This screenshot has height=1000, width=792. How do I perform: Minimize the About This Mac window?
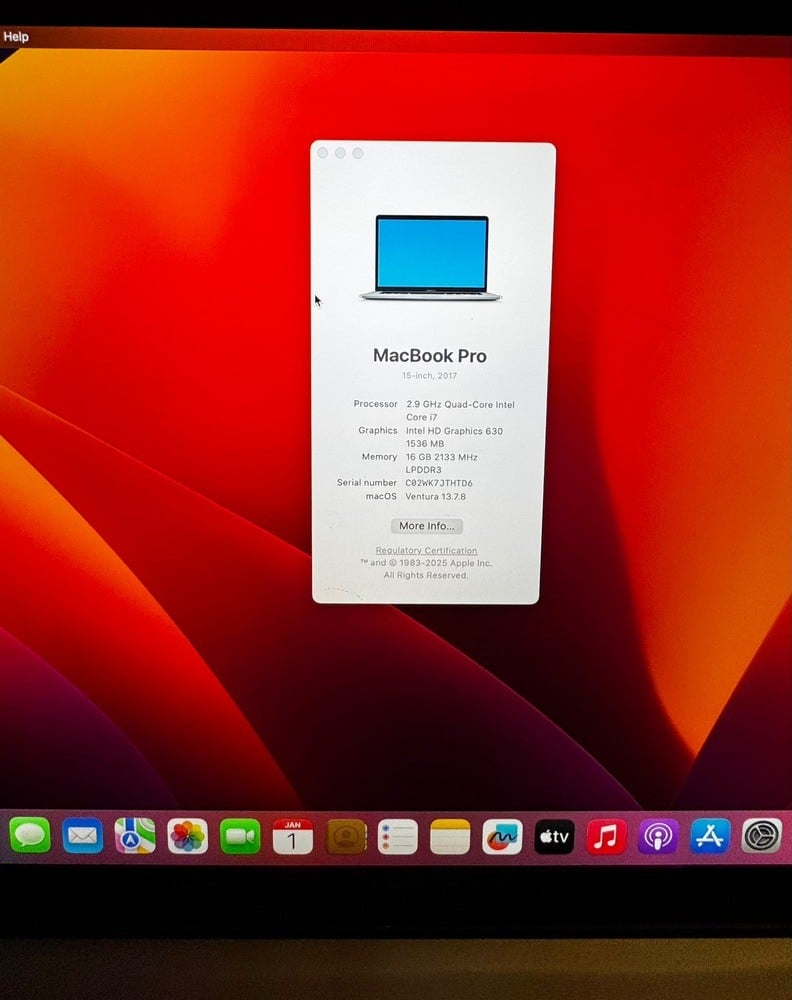(x=341, y=152)
